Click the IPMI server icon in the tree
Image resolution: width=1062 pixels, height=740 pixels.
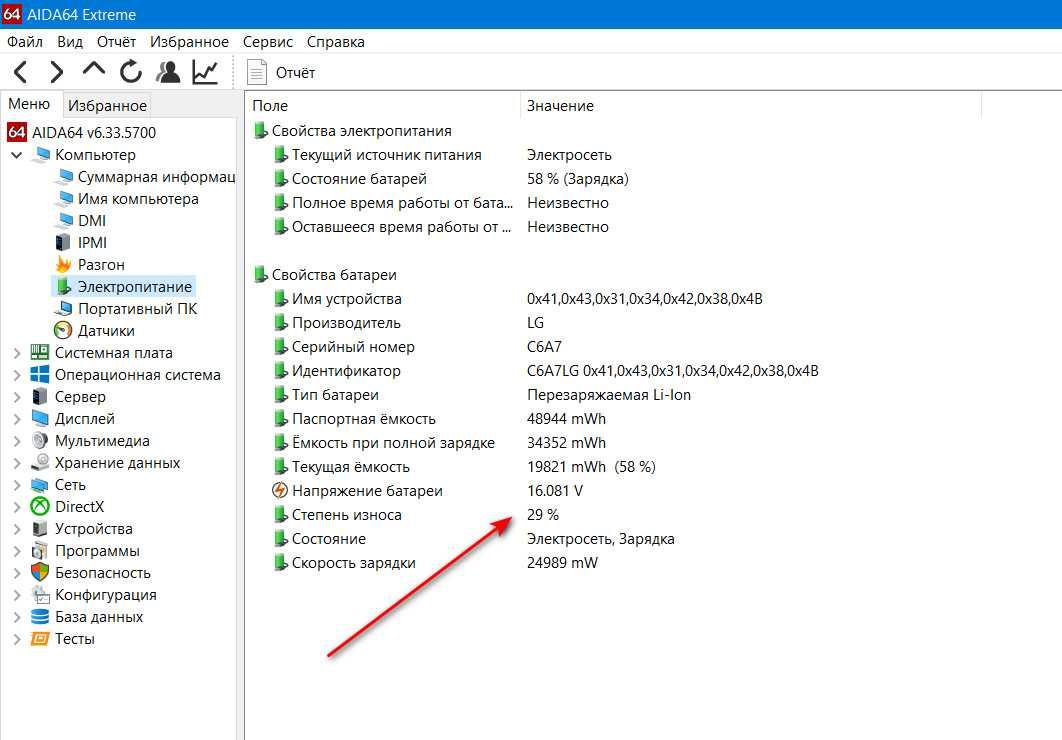tap(63, 242)
